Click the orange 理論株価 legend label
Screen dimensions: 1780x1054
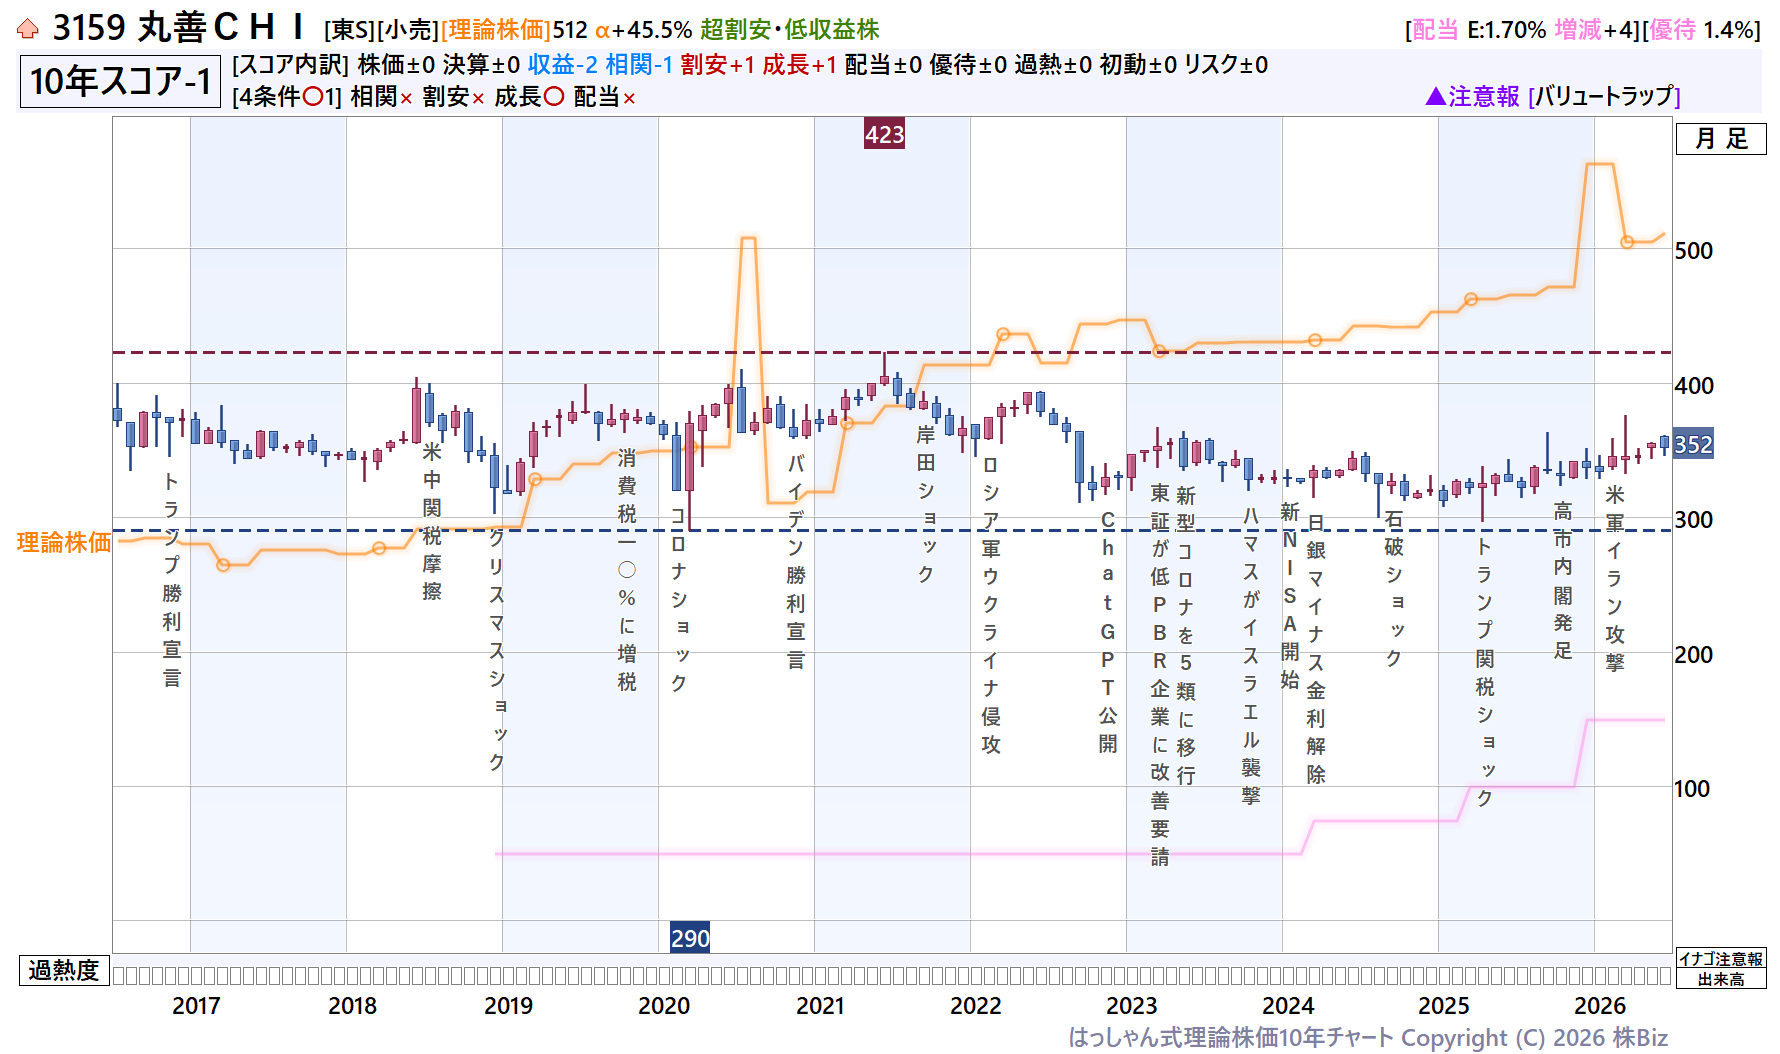tap(64, 542)
